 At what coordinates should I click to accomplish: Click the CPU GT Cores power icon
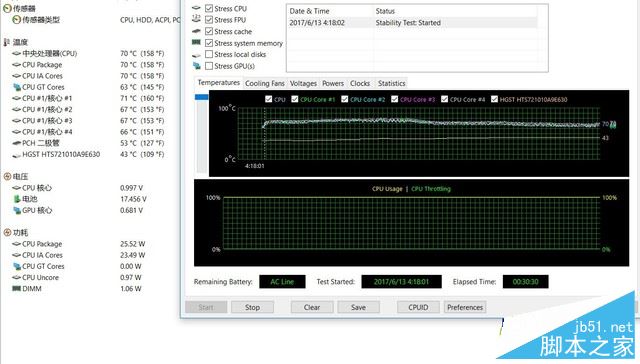point(17,266)
